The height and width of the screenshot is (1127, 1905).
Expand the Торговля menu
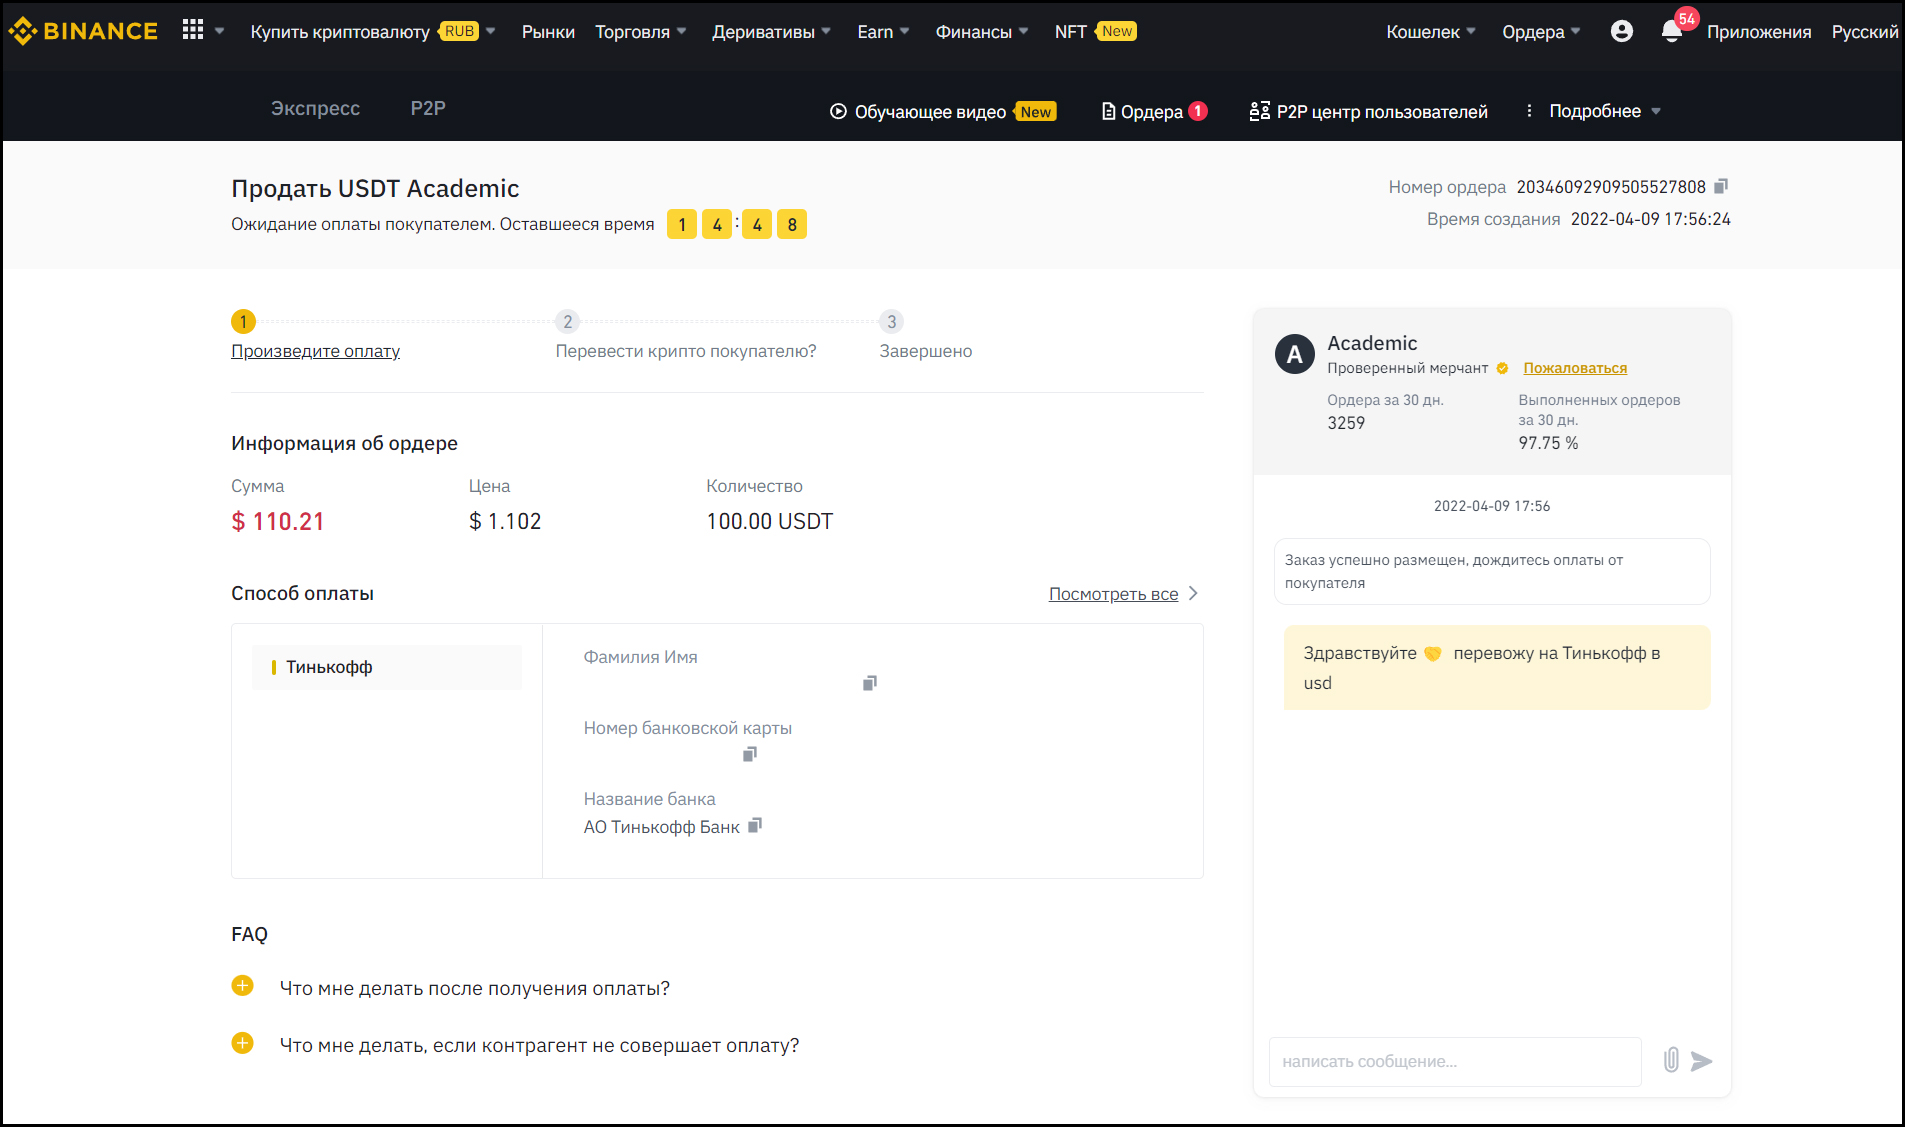[x=640, y=32]
